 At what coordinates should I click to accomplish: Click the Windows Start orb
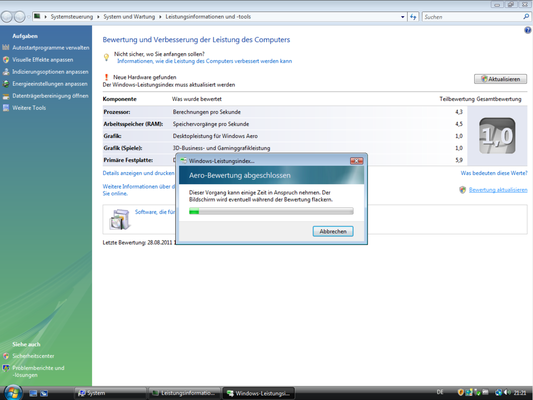[x=13, y=393]
